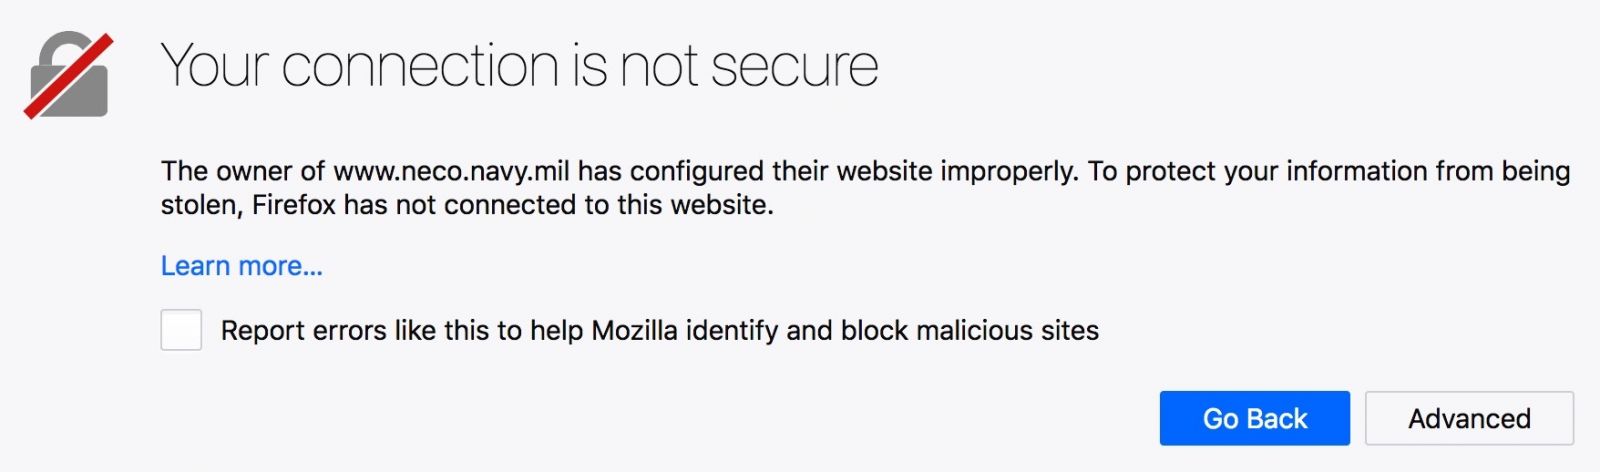Viewport: 1600px width, 472px height.
Task: Click the word Mozilla in the checkbox label
Action: coord(635,331)
